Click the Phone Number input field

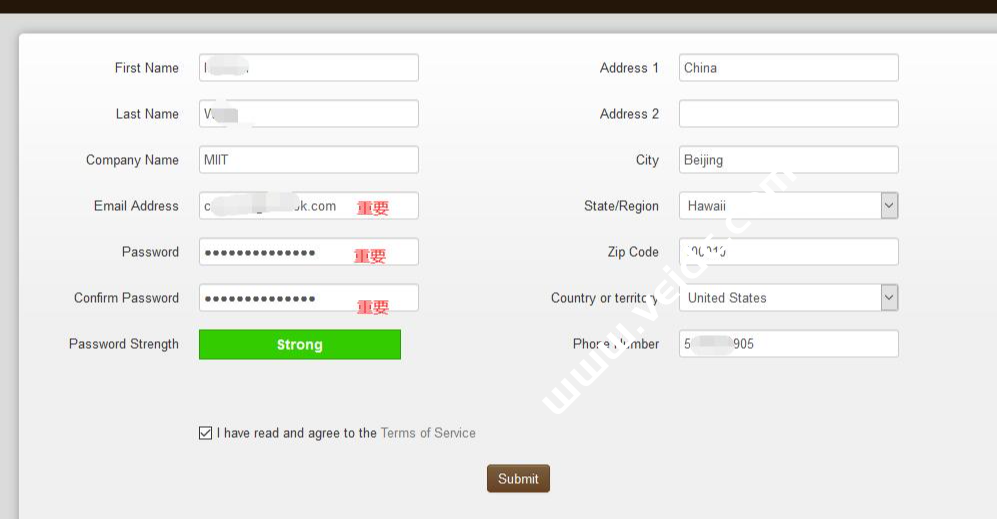coord(788,344)
